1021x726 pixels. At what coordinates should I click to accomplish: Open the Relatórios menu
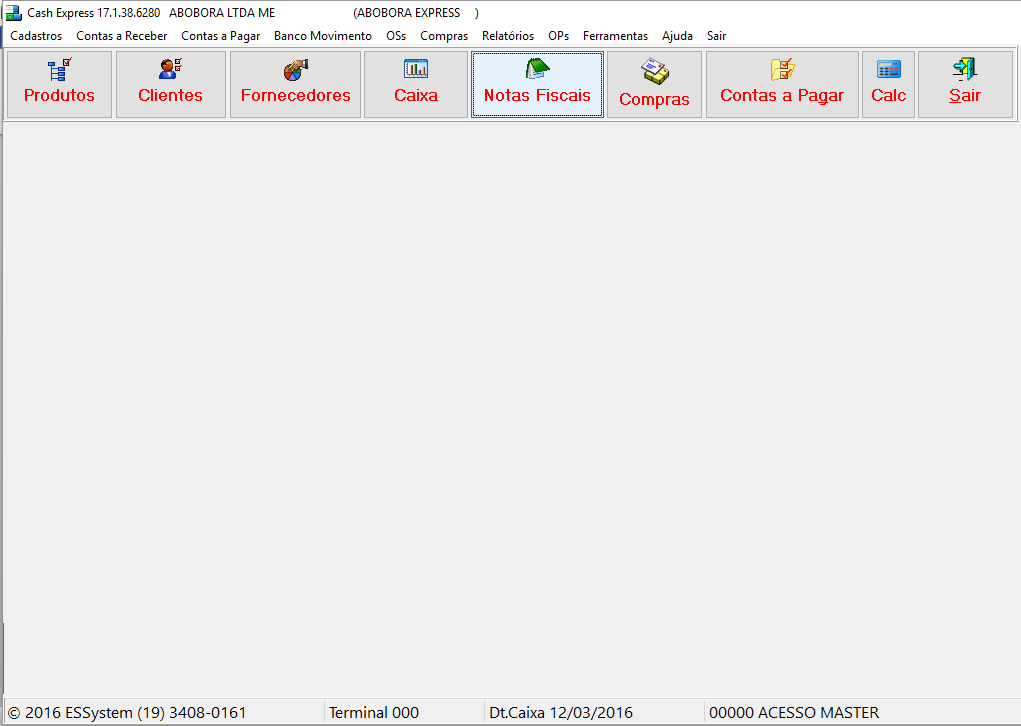pyautogui.click(x=507, y=36)
